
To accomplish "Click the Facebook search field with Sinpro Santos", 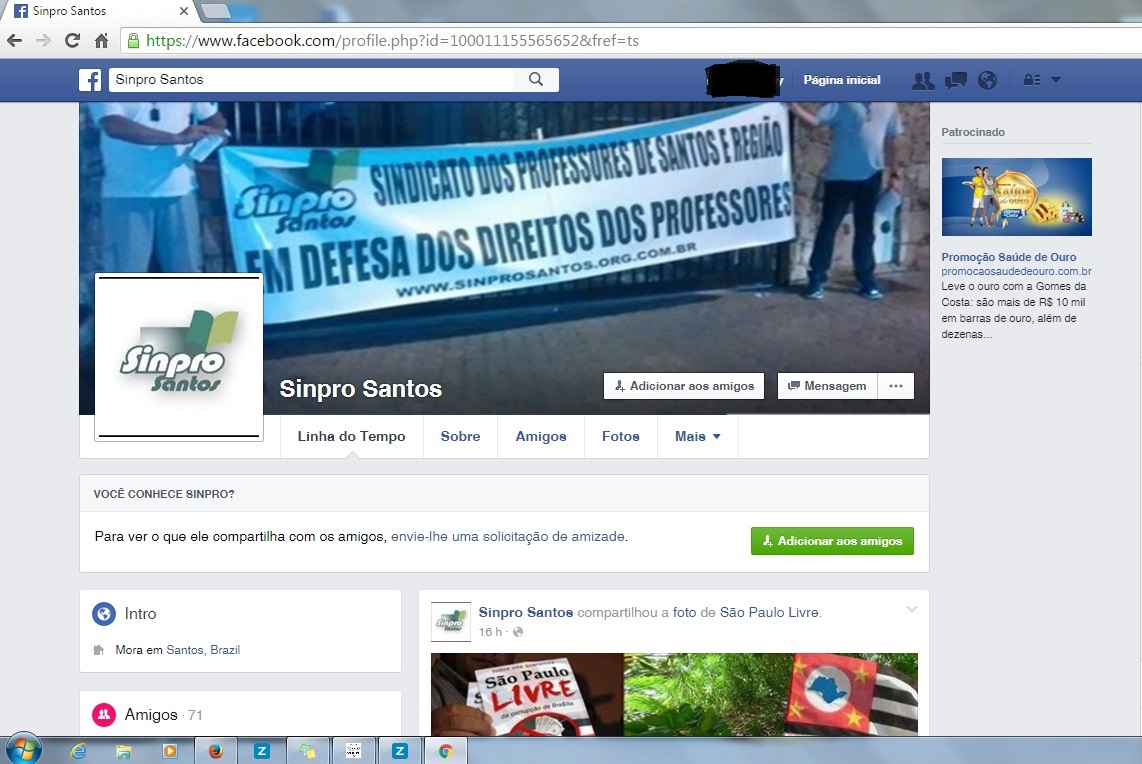I will (311, 79).
